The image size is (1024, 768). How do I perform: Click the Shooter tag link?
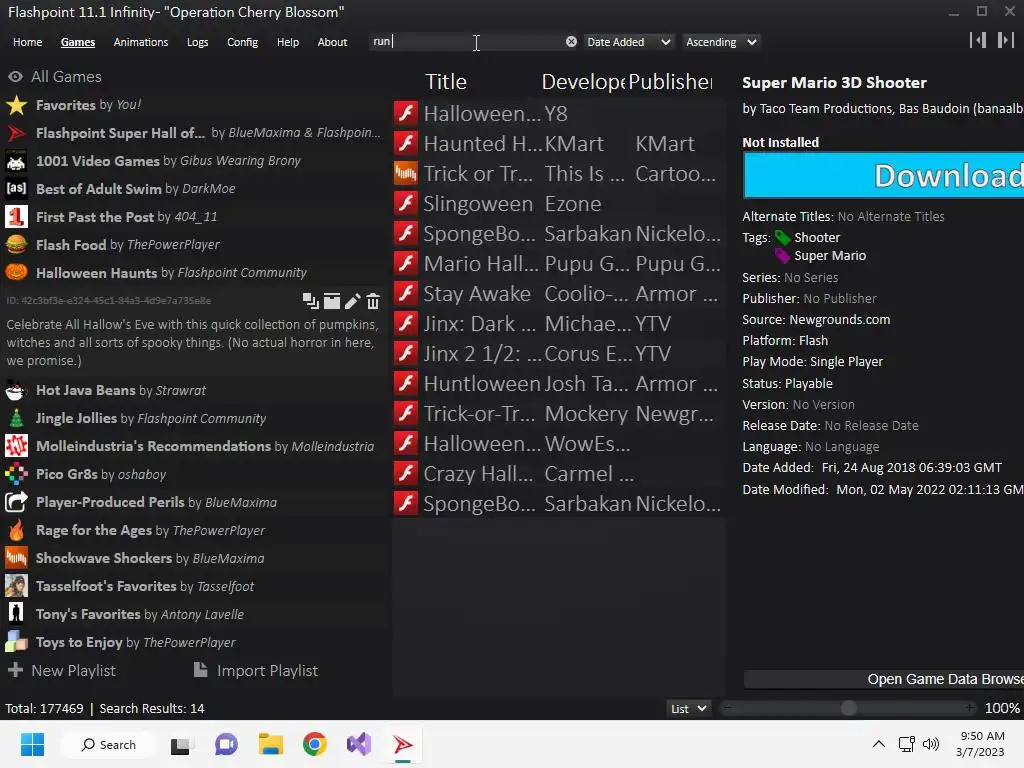[816, 237]
